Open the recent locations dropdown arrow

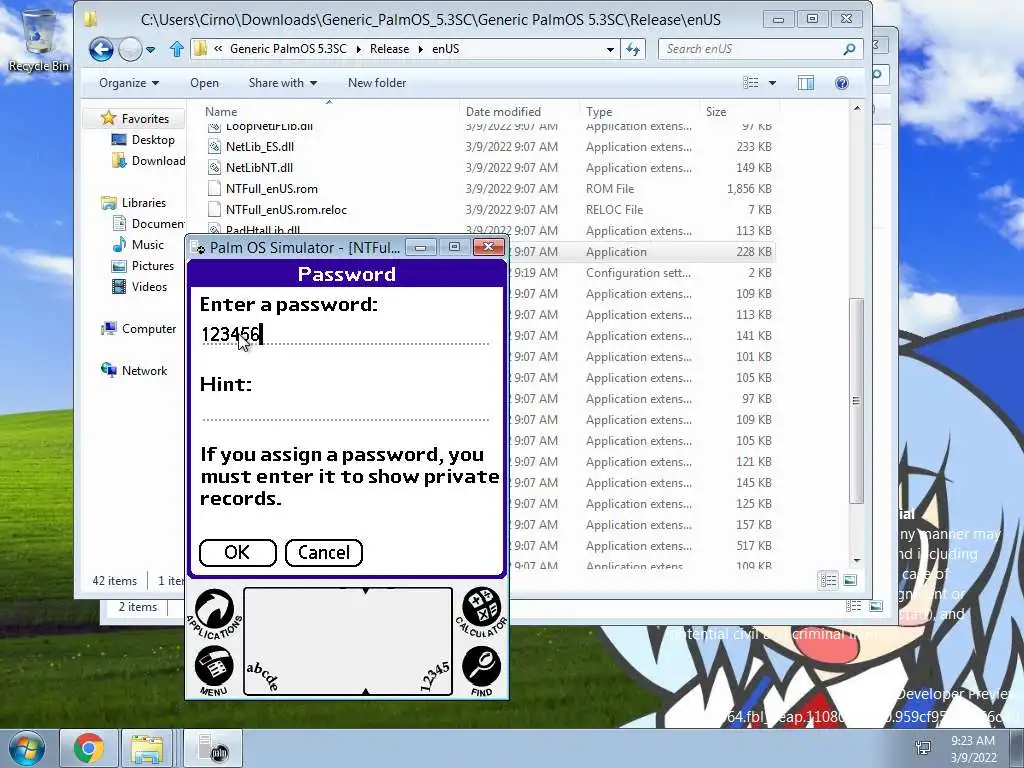(x=151, y=50)
